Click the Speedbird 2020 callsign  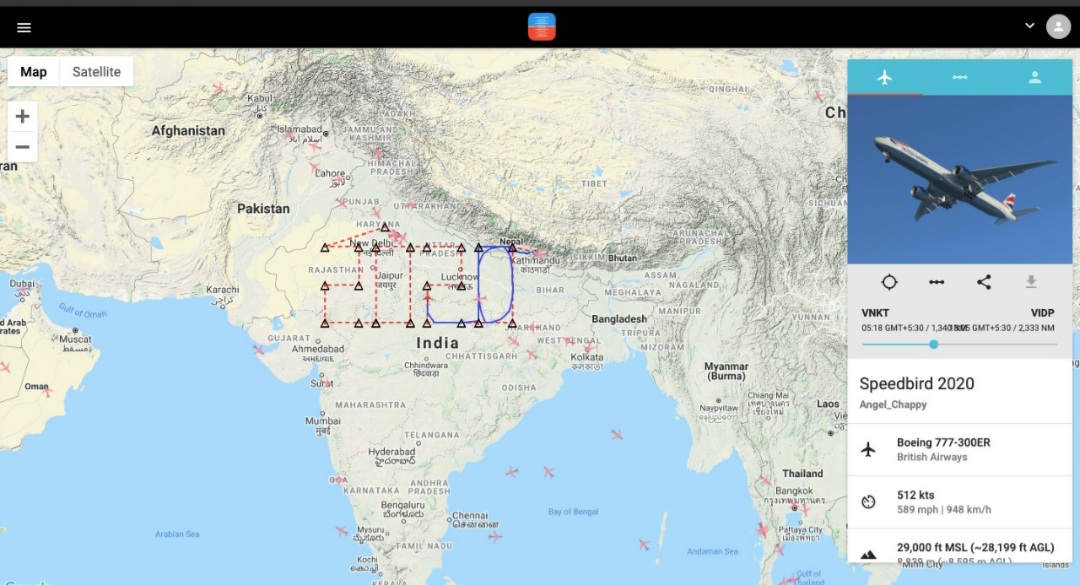pos(917,384)
